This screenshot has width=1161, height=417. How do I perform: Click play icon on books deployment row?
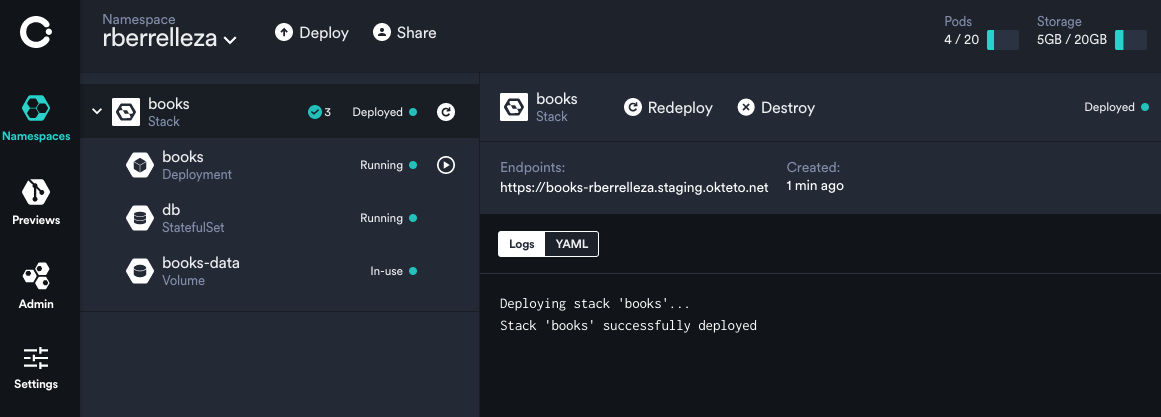446,165
